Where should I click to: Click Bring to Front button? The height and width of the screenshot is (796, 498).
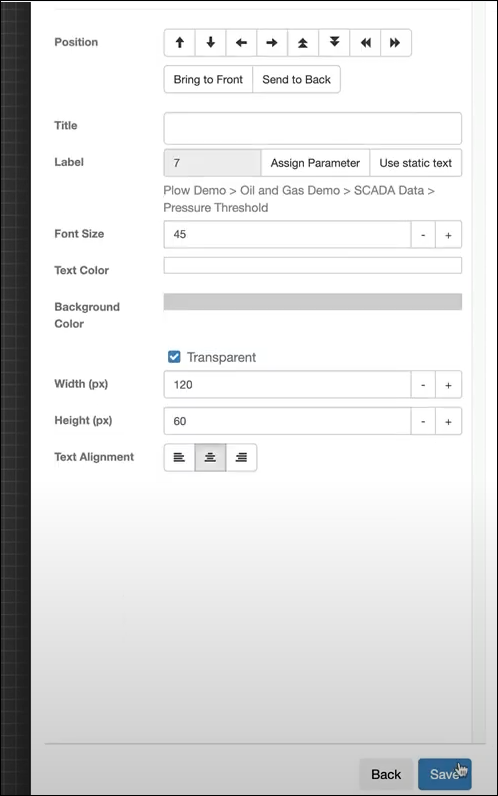[208, 80]
